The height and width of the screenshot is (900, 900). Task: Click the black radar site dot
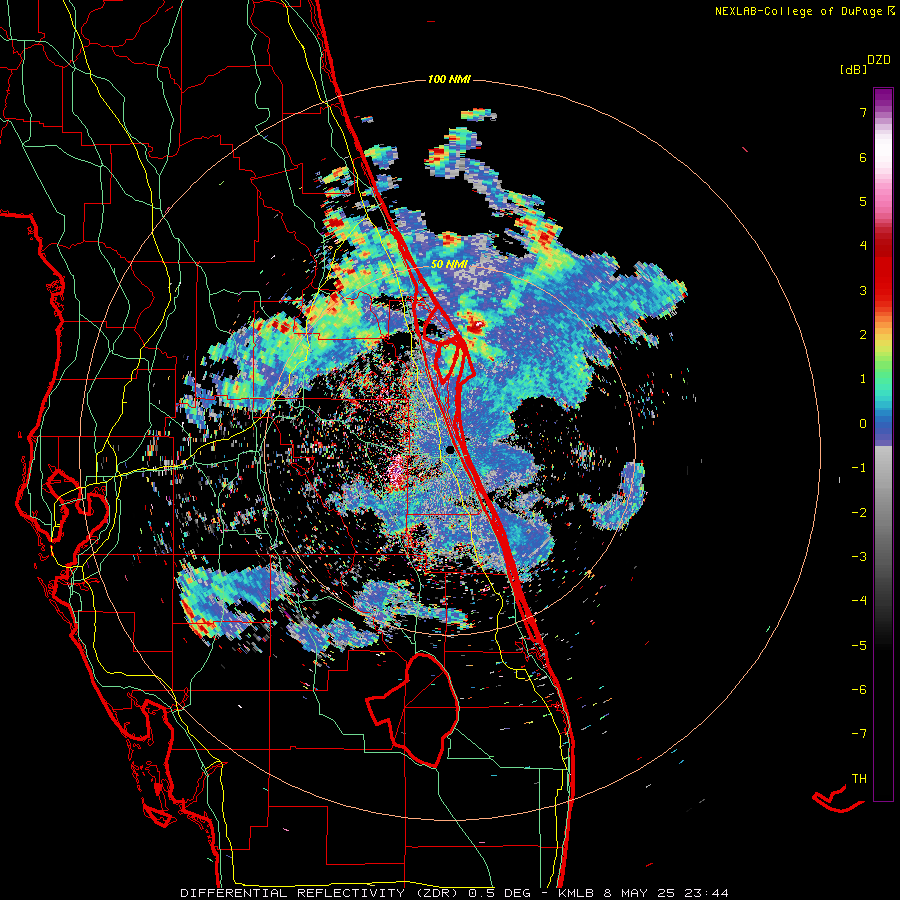point(451,449)
